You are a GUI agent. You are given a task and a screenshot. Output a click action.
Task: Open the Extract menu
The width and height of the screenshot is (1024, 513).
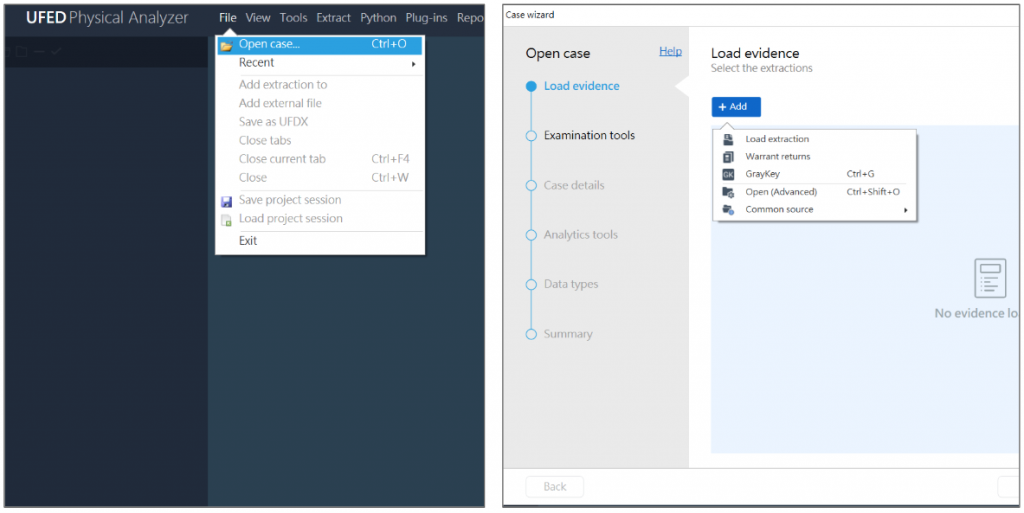pyautogui.click(x=333, y=18)
